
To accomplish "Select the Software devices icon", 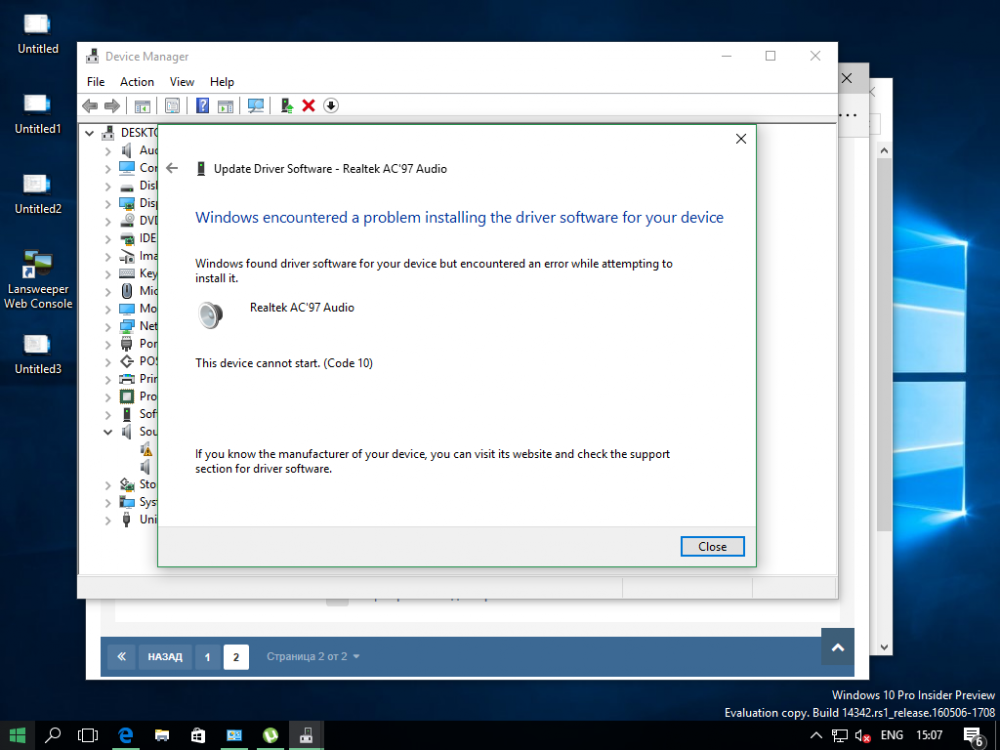I will [127, 414].
